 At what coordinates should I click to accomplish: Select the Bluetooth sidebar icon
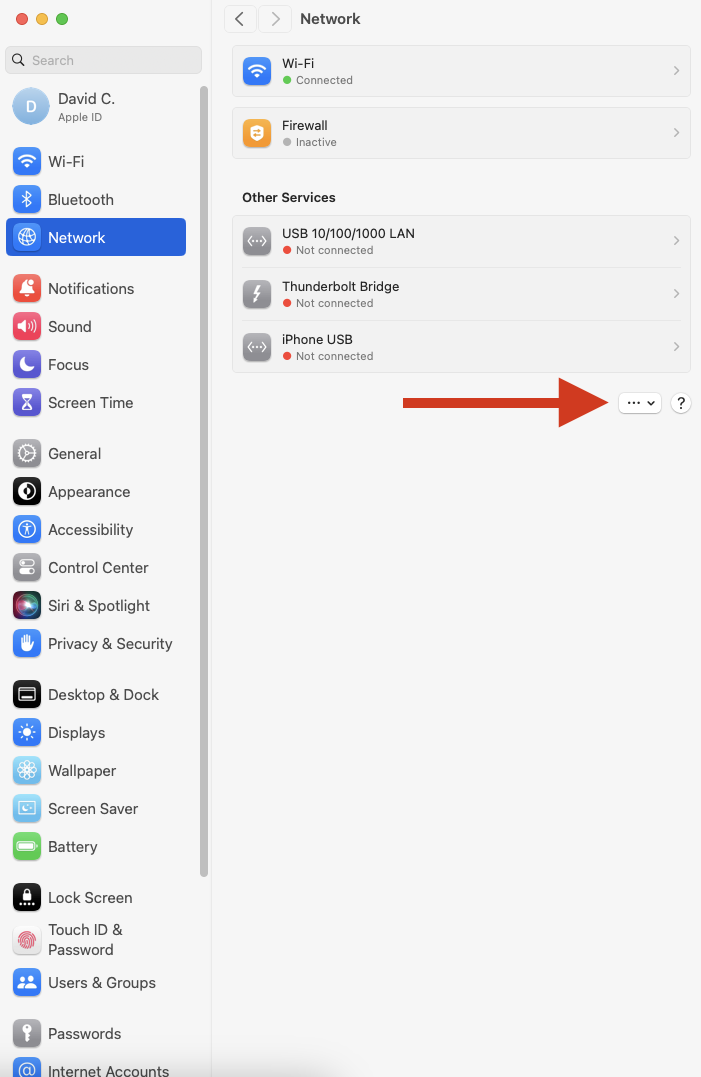(x=27, y=199)
